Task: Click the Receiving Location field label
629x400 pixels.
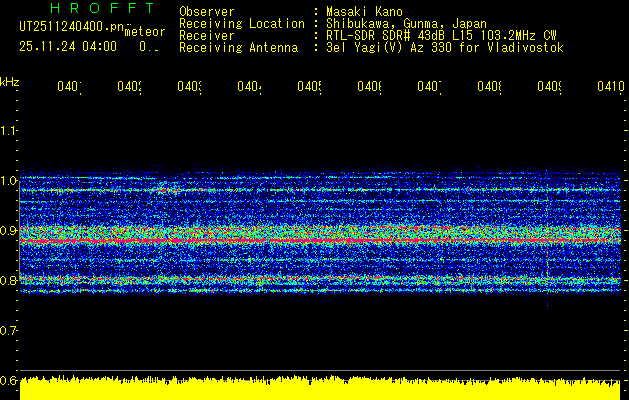Action: coord(241,23)
